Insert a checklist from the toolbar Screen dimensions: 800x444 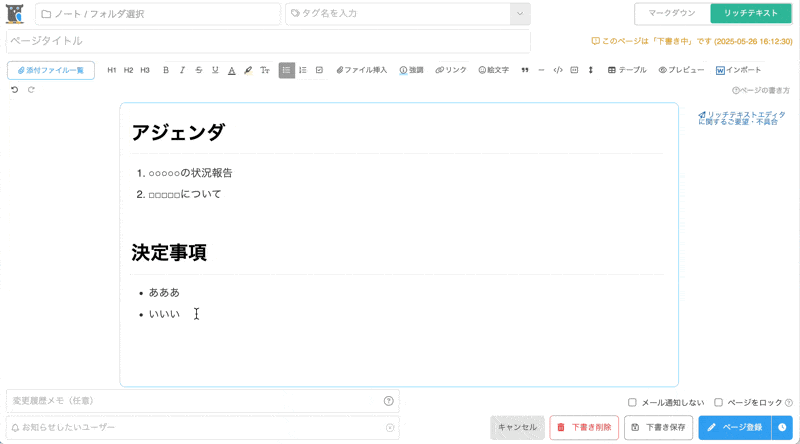[319, 70]
